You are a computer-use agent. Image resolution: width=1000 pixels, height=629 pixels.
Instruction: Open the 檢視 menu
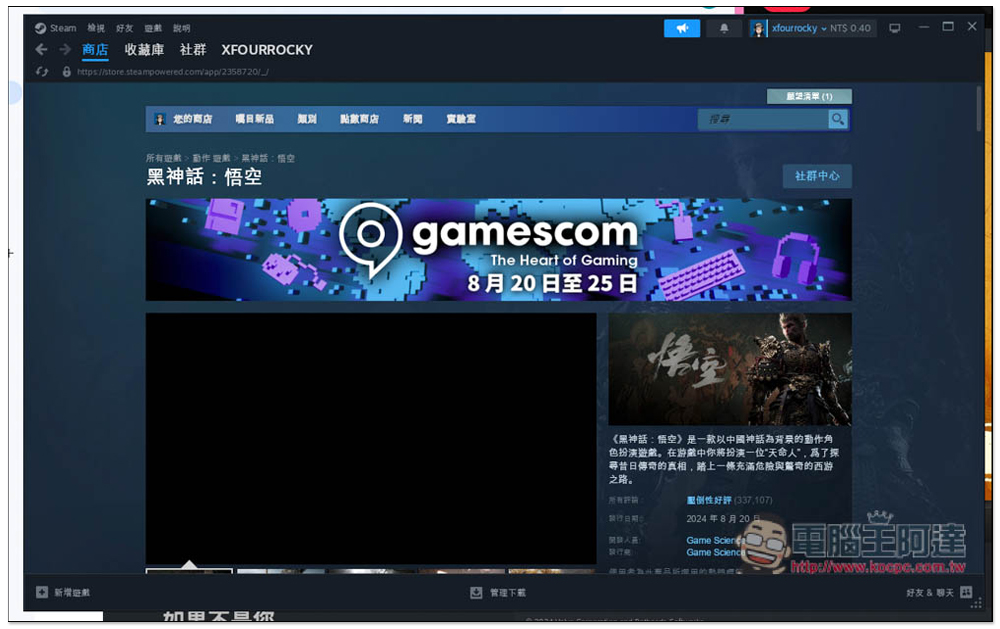point(96,28)
